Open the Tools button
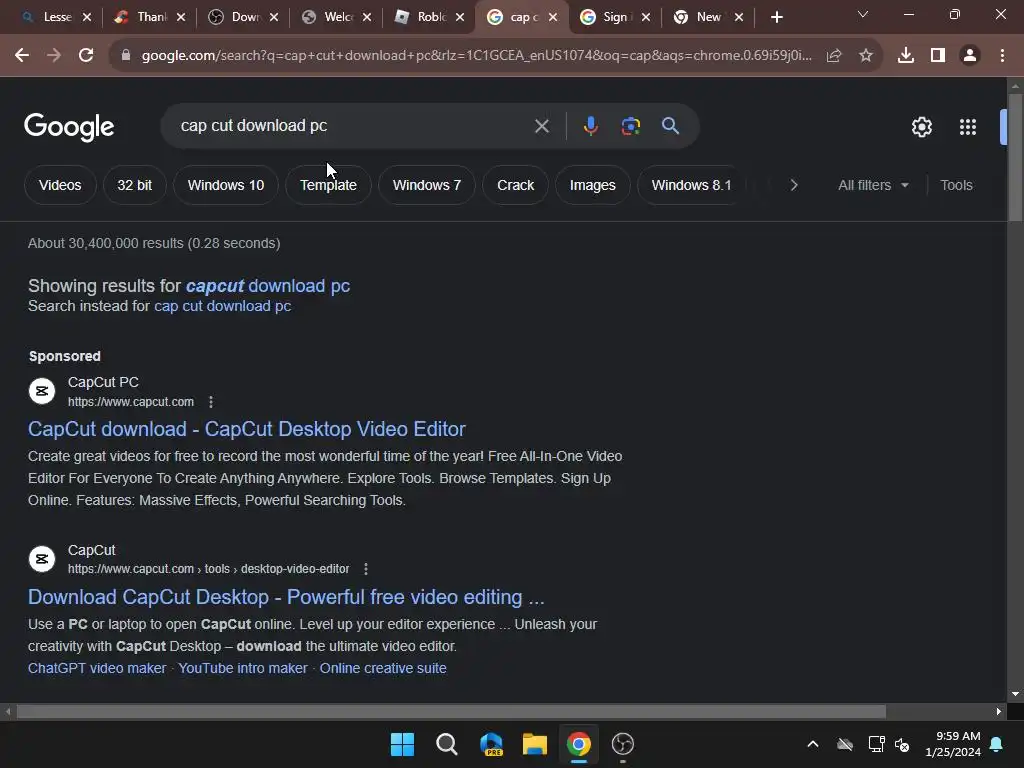This screenshot has height=768, width=1024. [956, 185]
